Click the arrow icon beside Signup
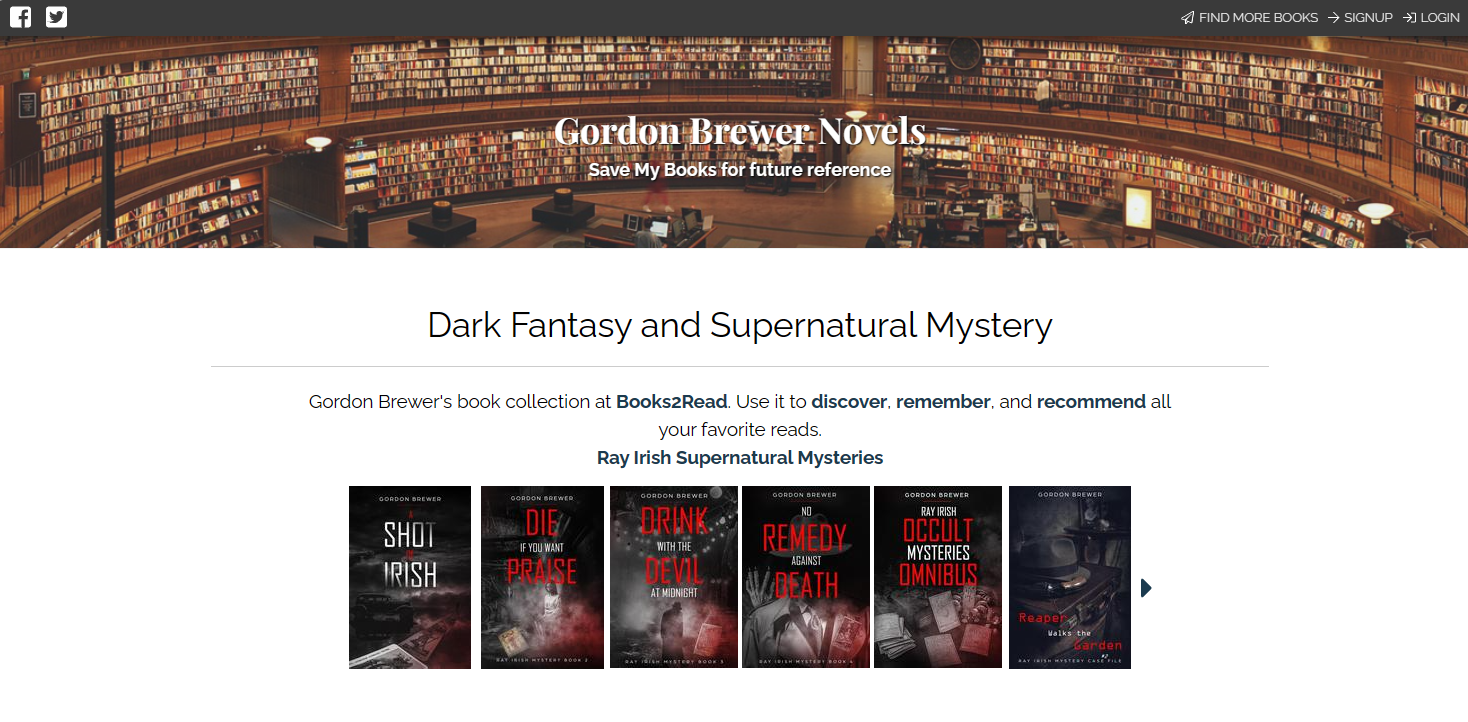The width and height of the screenshot is (1468, 722). coord(1333,18)
